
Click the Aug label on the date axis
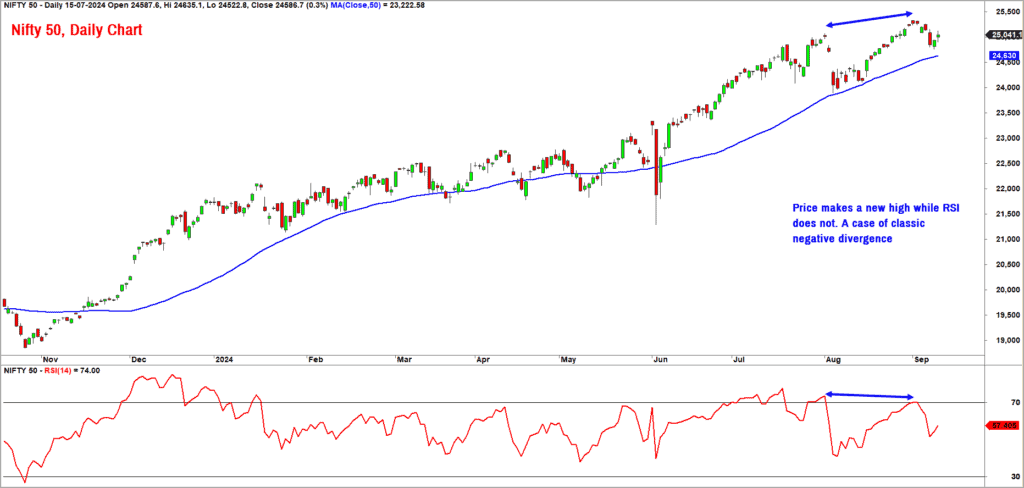point(833,360)
